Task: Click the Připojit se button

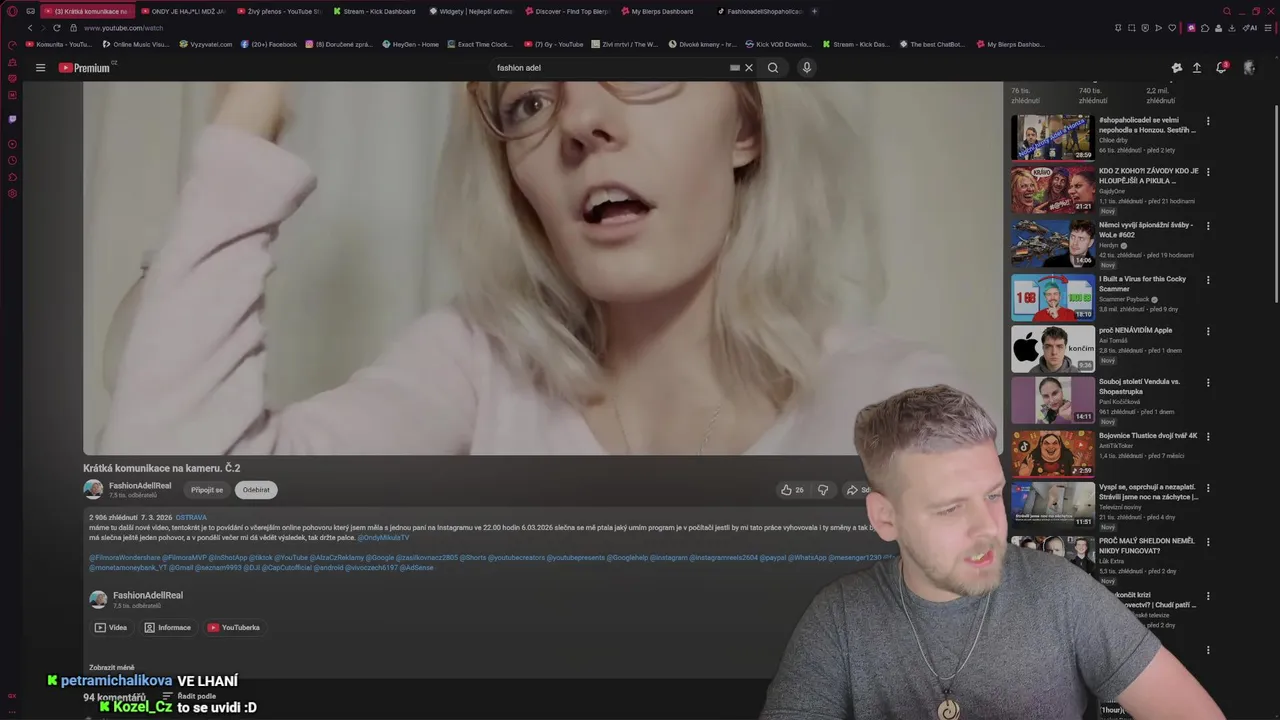Action: click(207, 490)
